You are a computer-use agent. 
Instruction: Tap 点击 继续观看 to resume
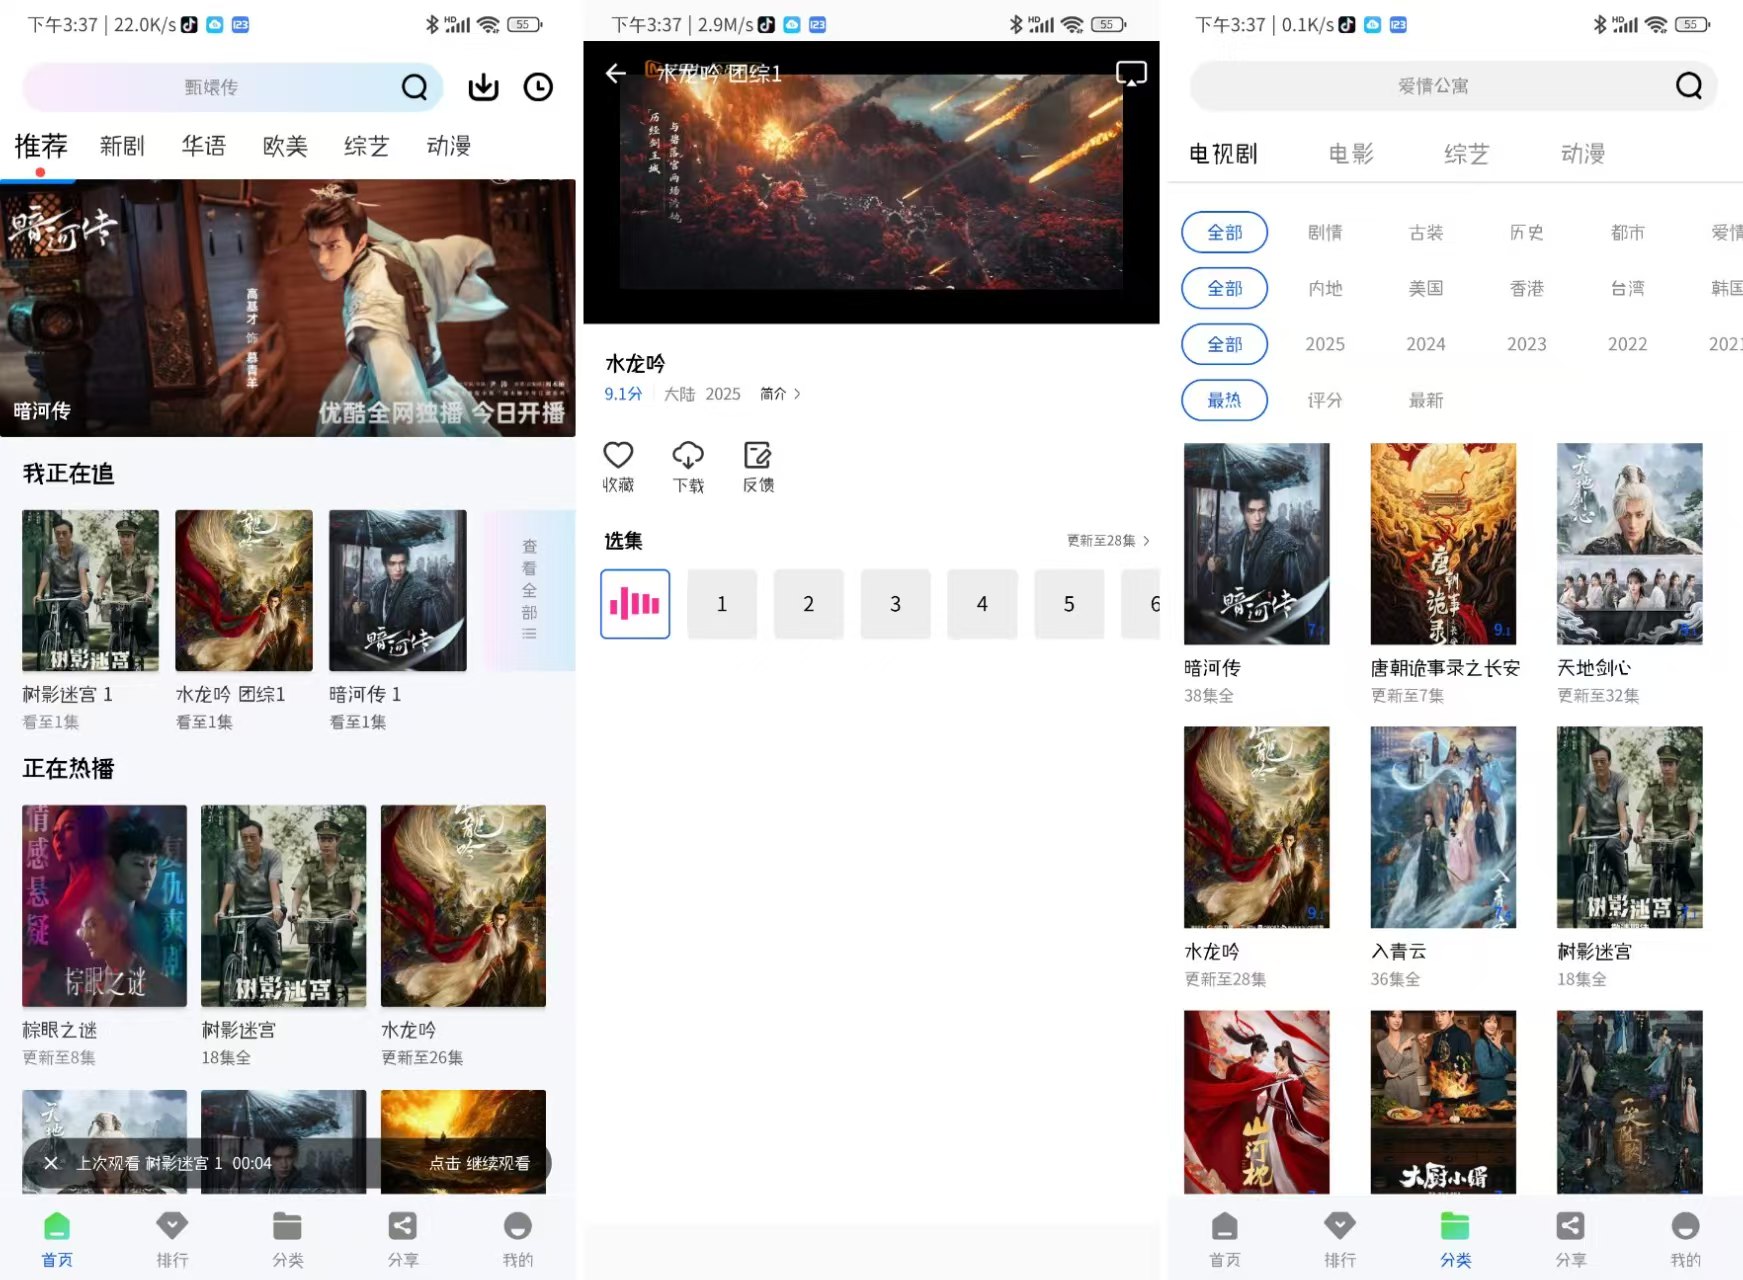coord(479,1163)
